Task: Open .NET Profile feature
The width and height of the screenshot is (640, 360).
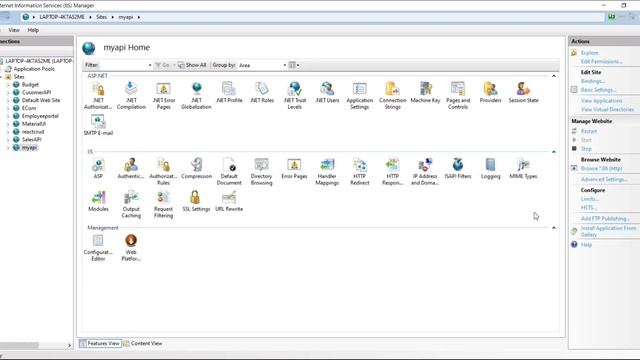Action: click(x=229, y=92)
